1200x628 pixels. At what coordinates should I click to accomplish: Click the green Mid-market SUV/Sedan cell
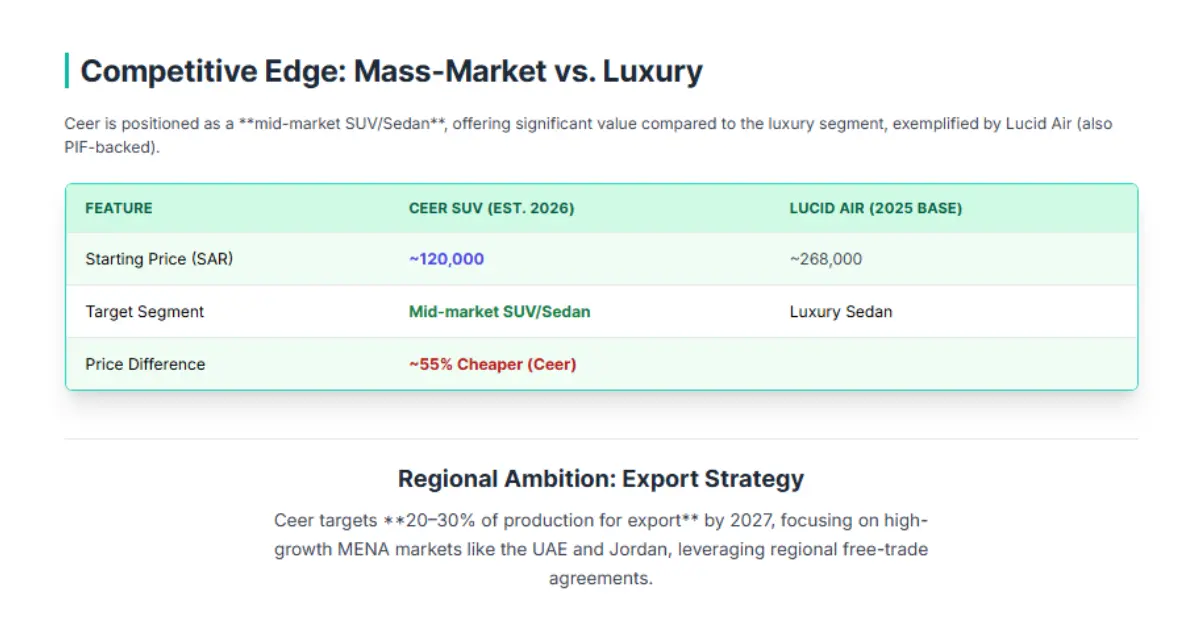point(499,312)
